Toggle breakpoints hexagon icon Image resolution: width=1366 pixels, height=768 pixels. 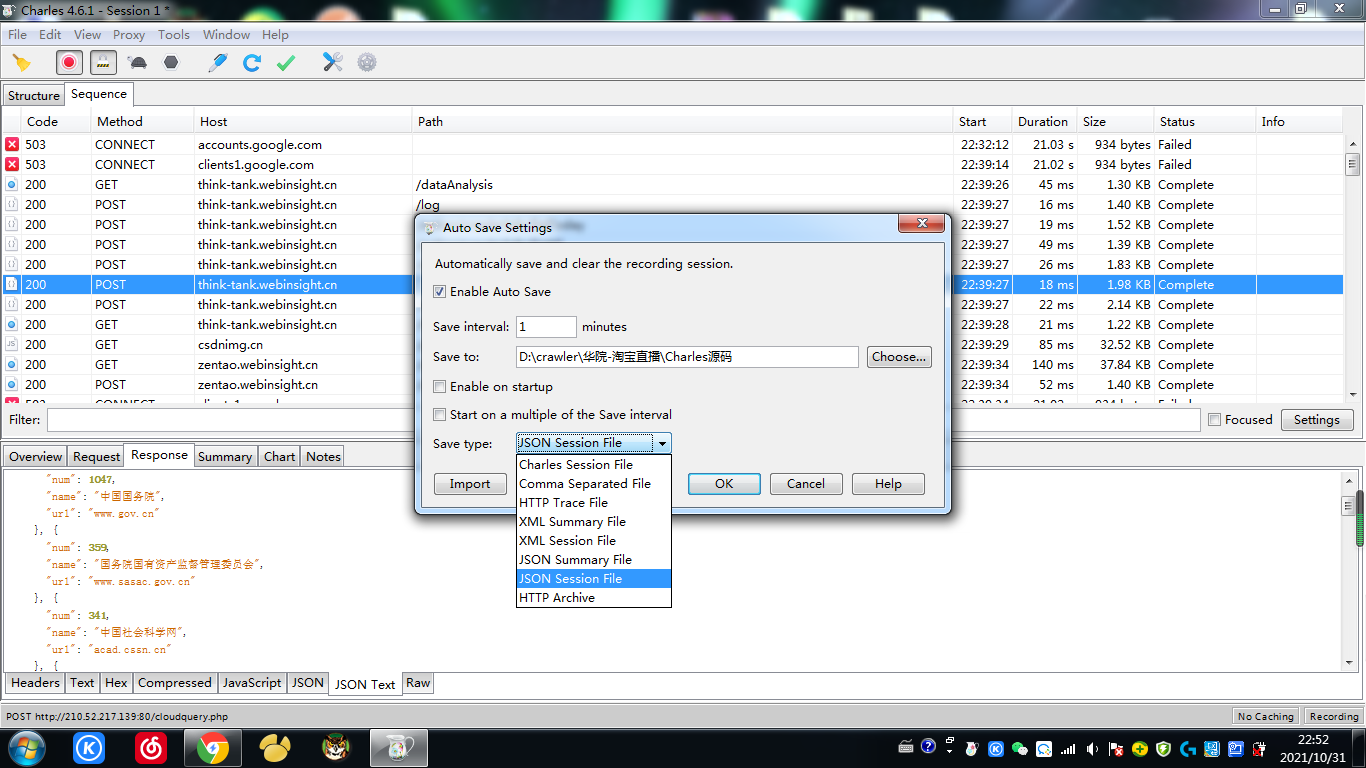click(x=171, y=63)
